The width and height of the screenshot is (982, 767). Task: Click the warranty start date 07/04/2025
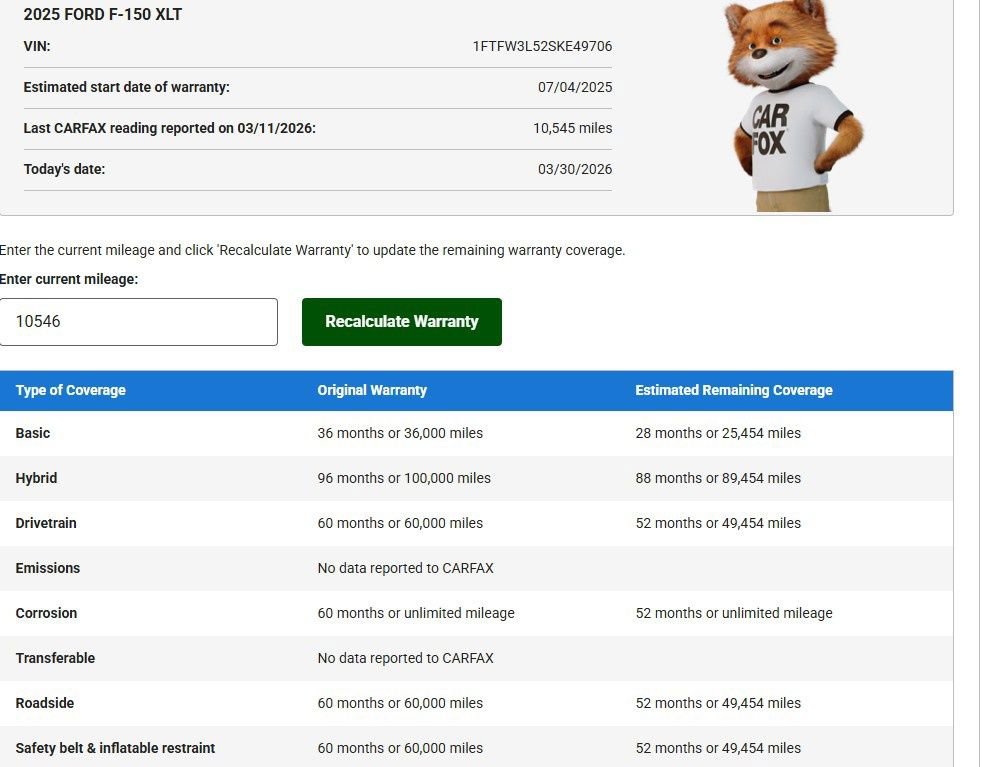[575, 87]
